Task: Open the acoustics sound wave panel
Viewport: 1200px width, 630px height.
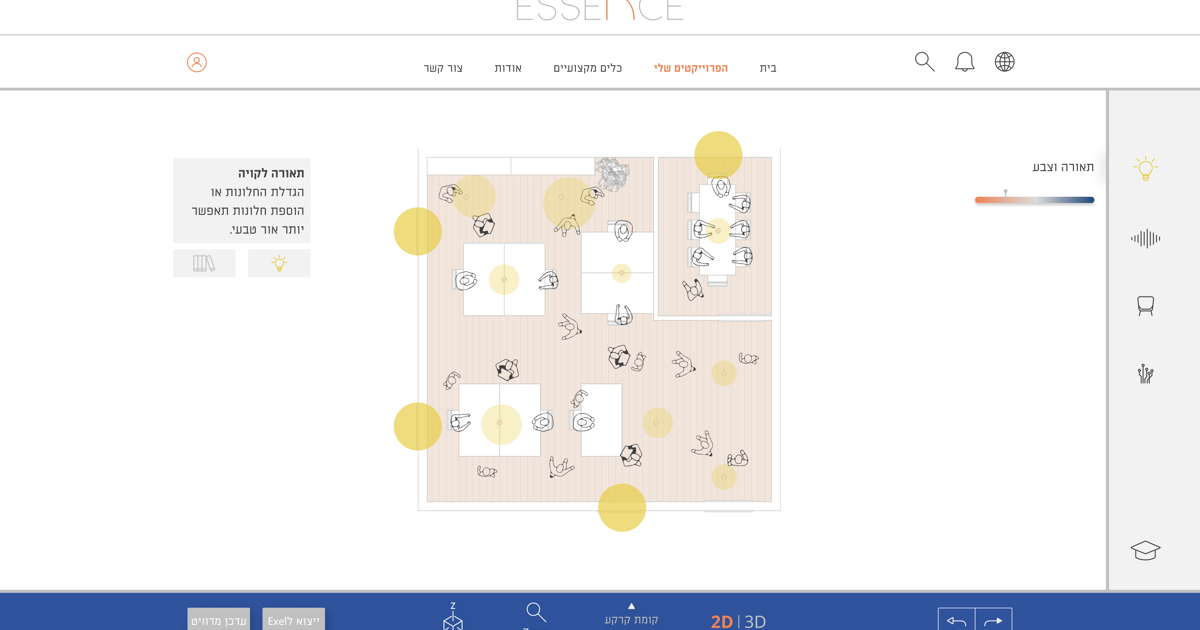Action: [x=1145, y=238]
